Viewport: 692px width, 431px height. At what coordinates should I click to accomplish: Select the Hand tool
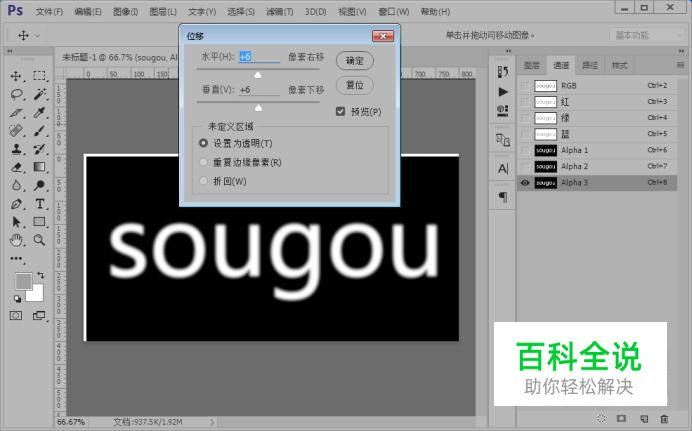coord(16,240)
